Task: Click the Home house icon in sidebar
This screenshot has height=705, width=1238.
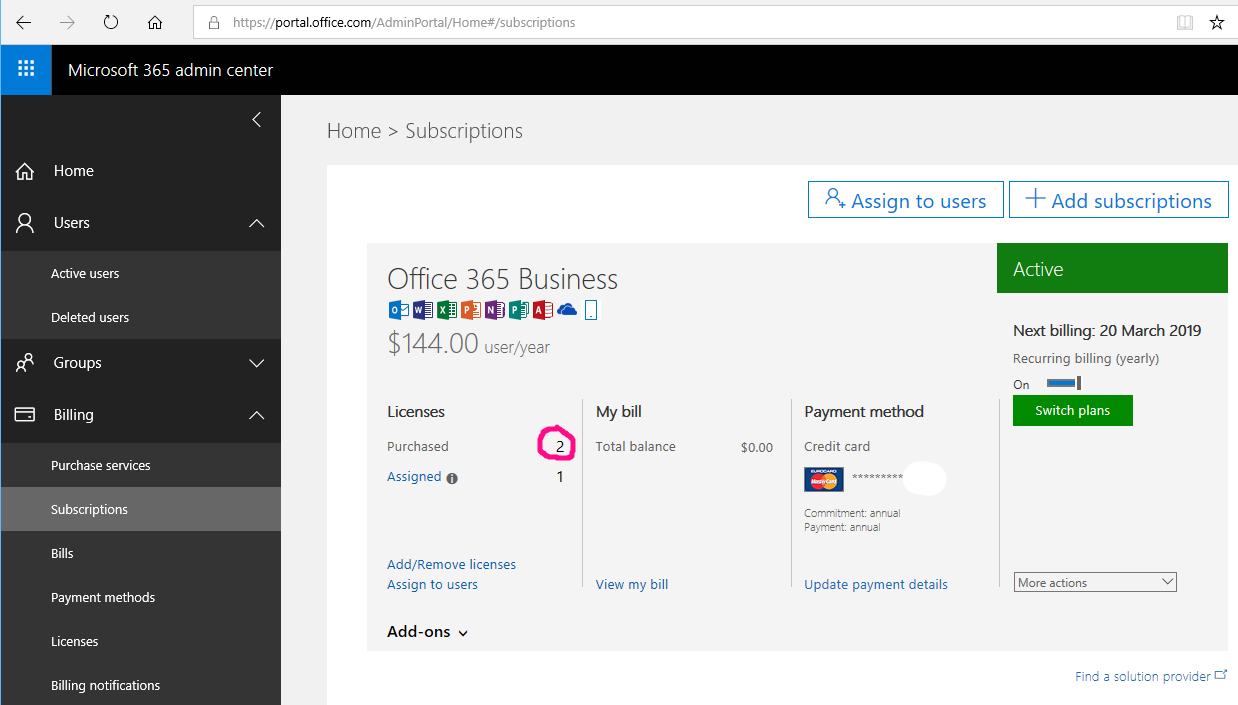Action: coord(26,171)
